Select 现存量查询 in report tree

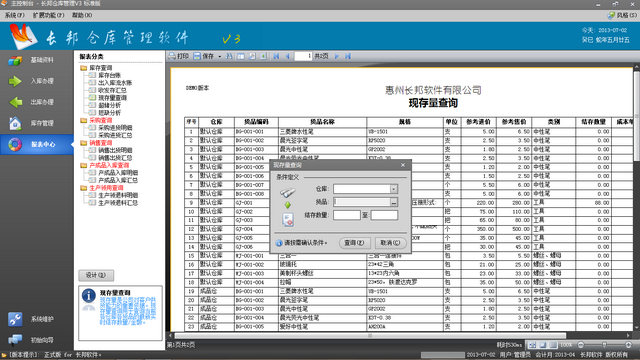pos(112,98)
